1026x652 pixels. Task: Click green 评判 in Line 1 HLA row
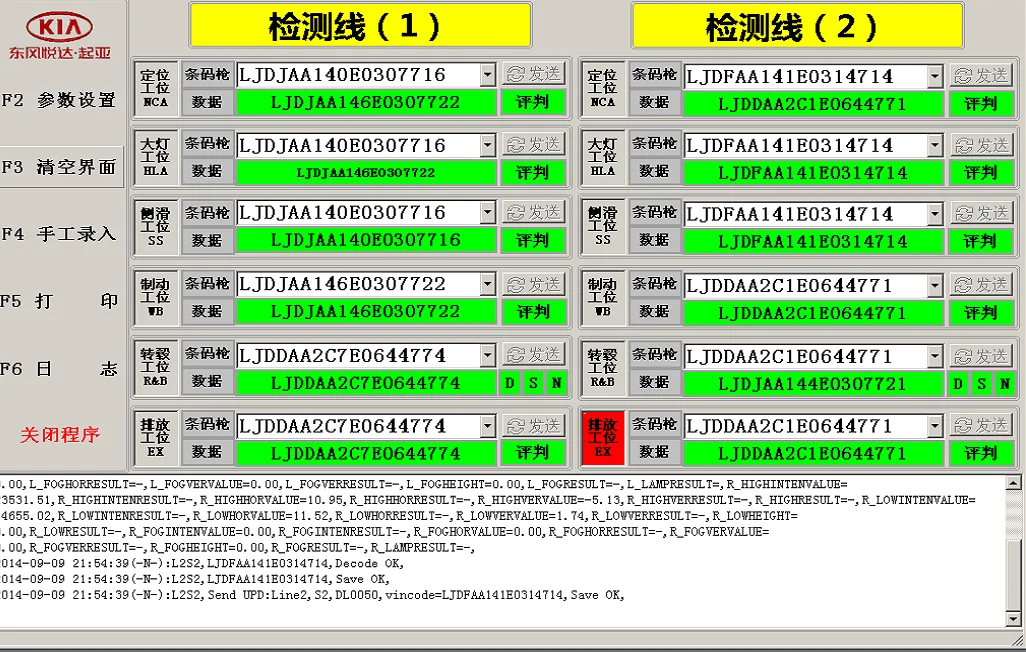click(x=533, y=172)
